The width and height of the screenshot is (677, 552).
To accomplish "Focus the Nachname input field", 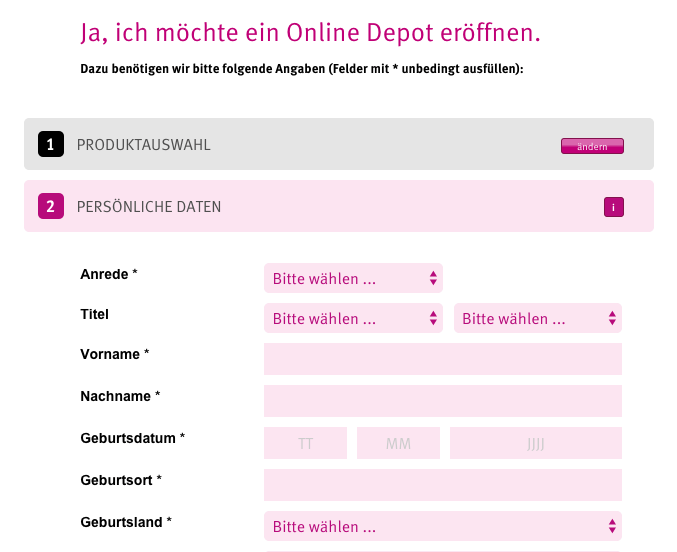I will pyautogui.click(x=443, y=401).
